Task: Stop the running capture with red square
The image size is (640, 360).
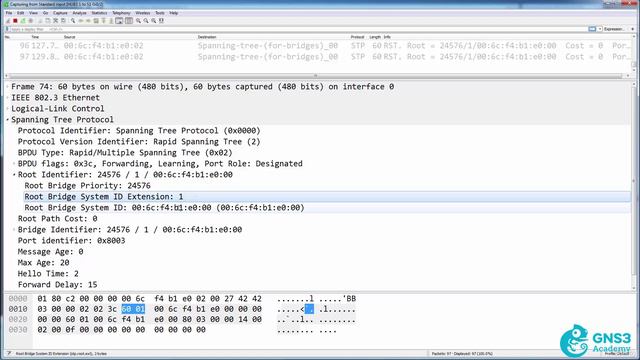Action: pyautogui.click(x=15, y=20)
